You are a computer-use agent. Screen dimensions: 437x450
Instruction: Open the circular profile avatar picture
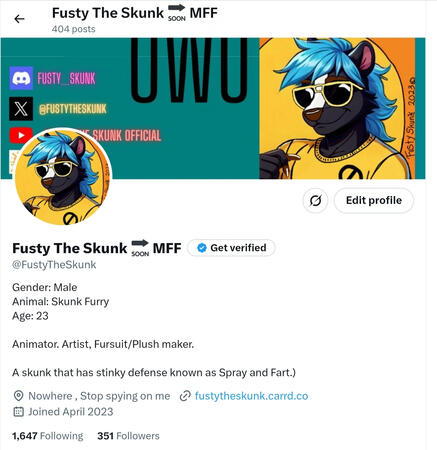pyautogui.click(x=62, y=177)
